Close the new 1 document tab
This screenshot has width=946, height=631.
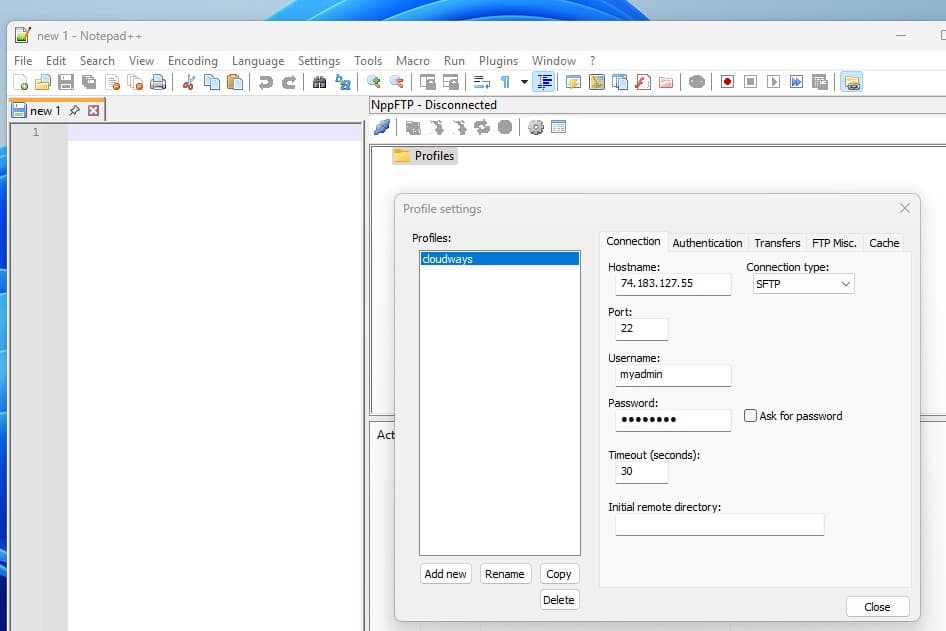point(94,110)
